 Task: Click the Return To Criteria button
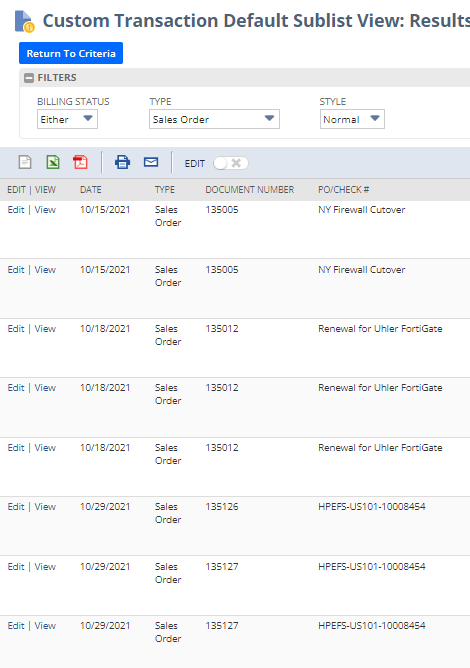click(71, 53)
